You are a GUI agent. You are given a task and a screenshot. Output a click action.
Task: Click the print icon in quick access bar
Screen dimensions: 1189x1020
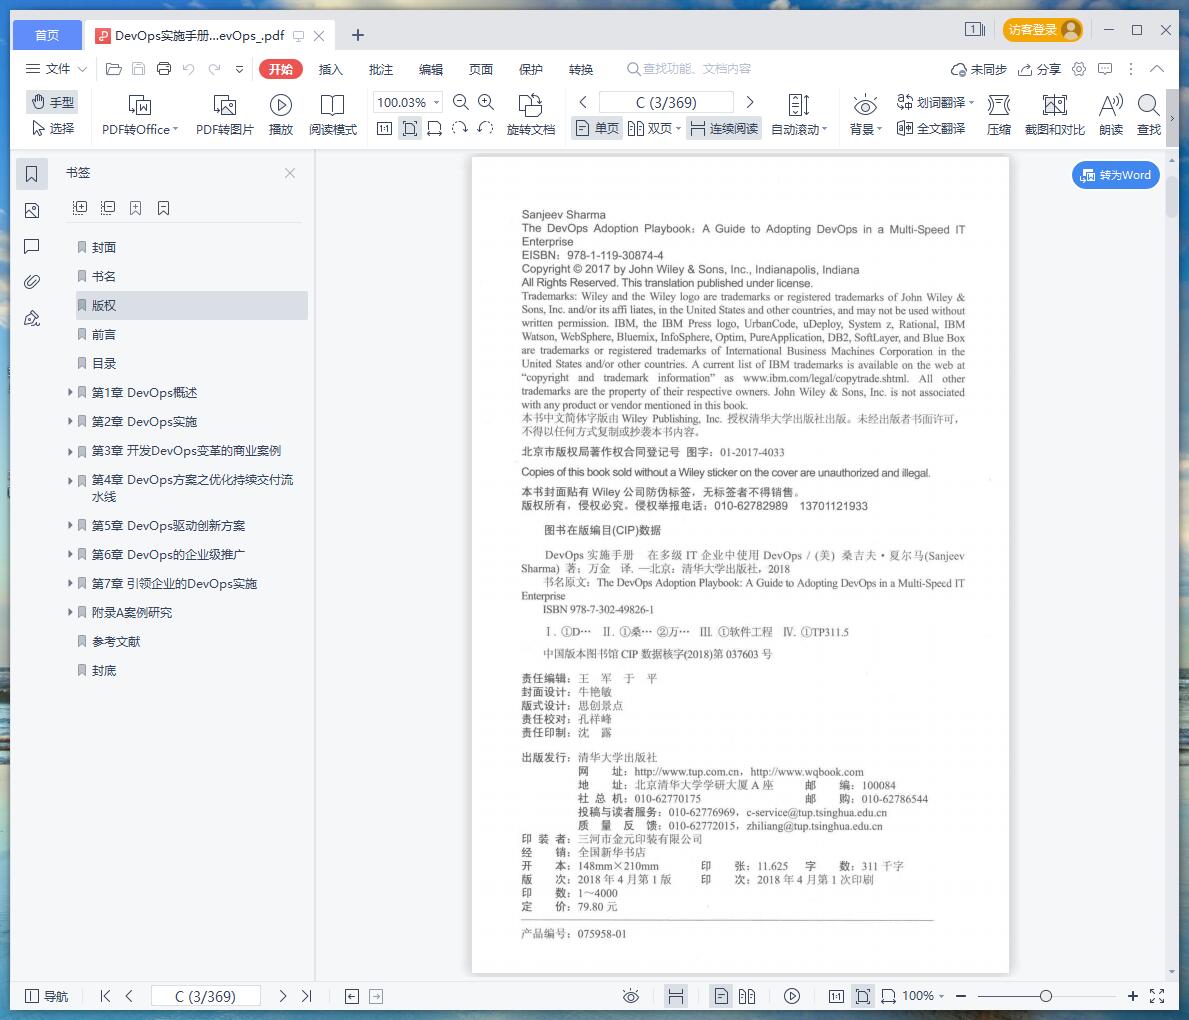[x=164, y=69]
